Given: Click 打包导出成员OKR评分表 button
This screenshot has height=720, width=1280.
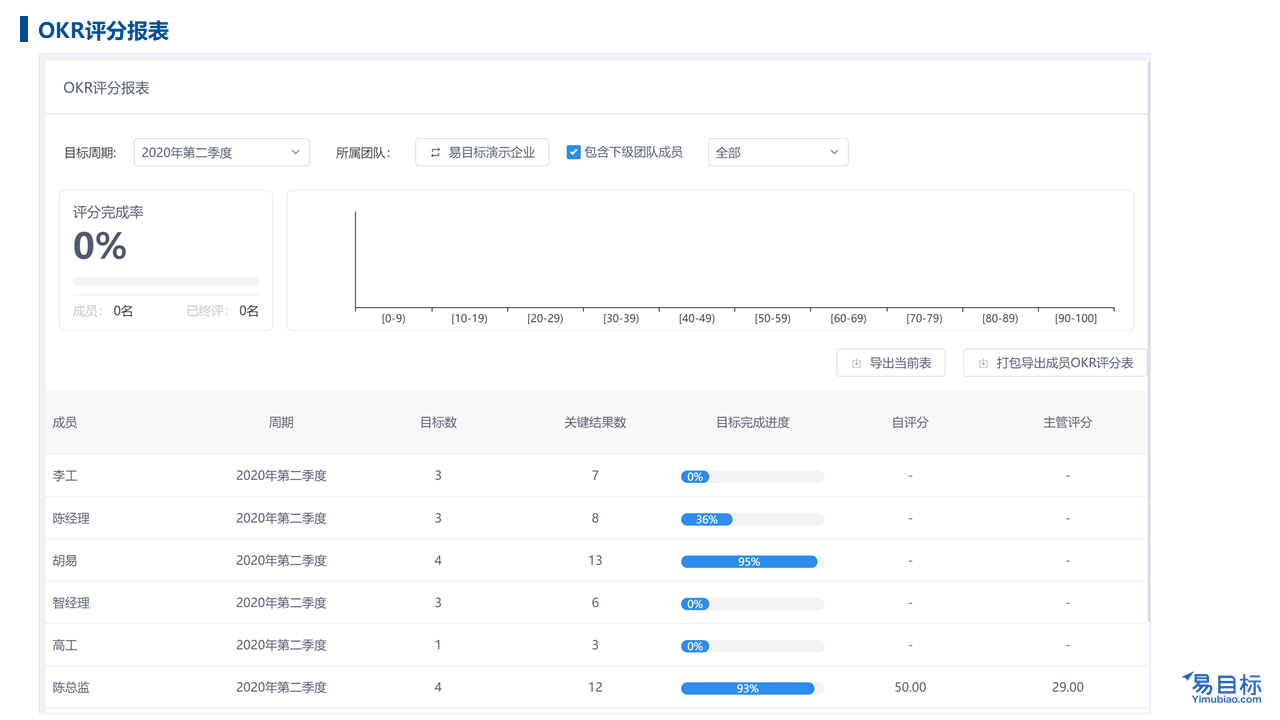Looking at the screenshot, I should (1055, 363).
